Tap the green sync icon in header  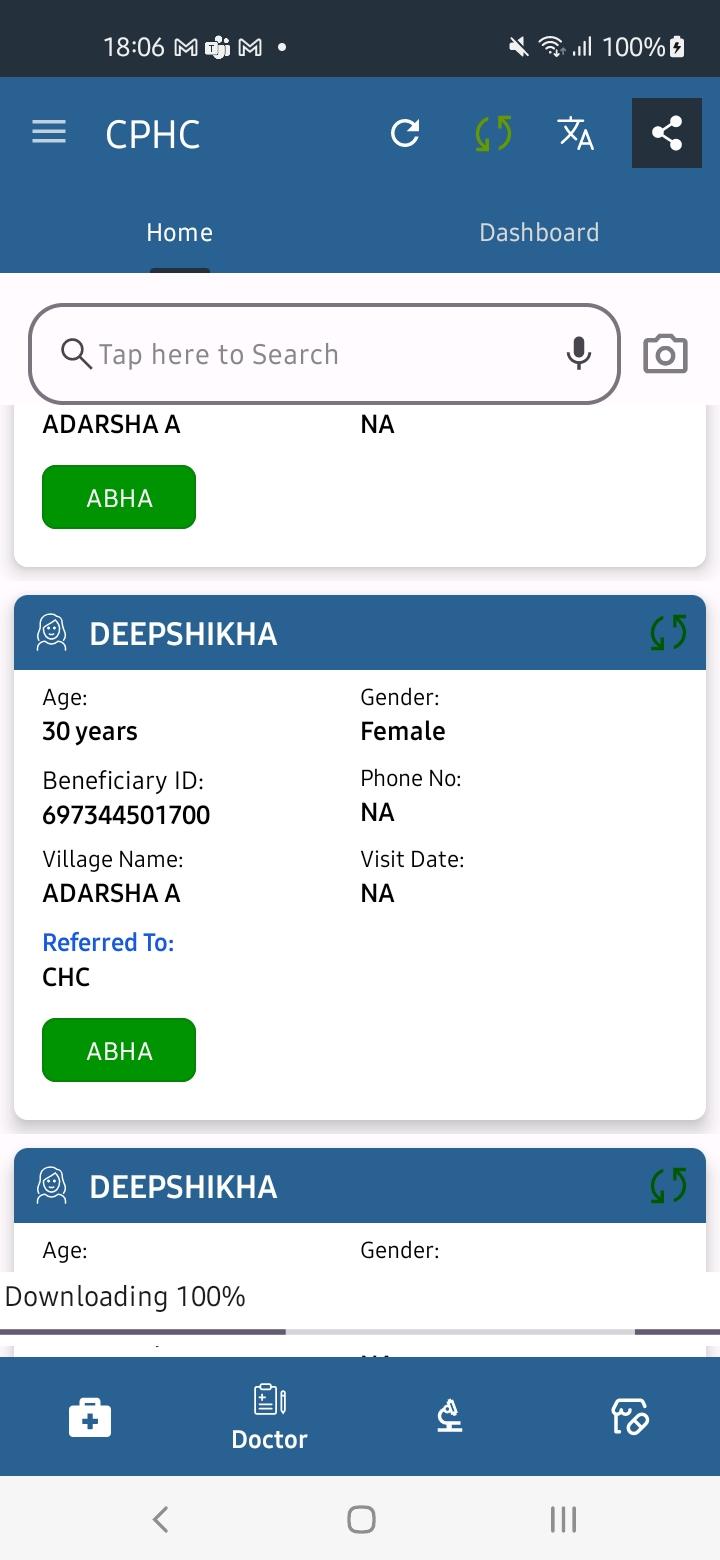pos(492,133)
